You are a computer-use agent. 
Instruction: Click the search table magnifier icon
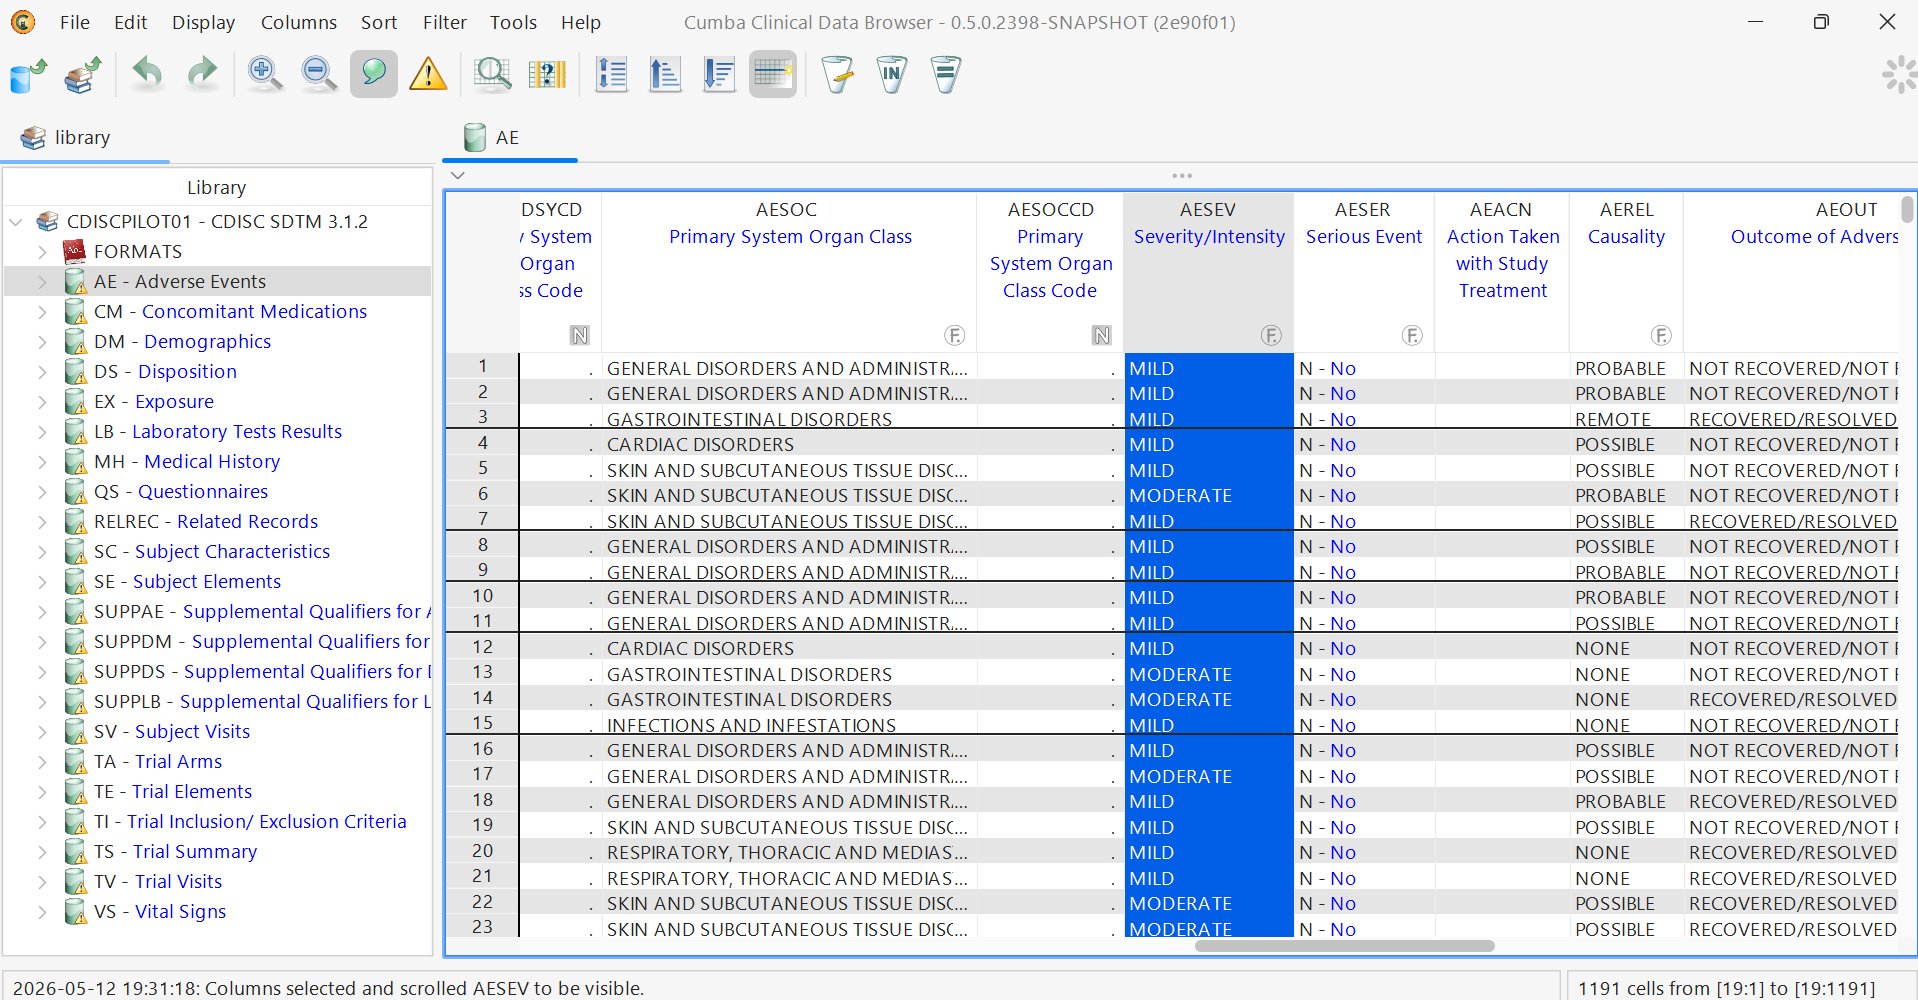point(492,74)
